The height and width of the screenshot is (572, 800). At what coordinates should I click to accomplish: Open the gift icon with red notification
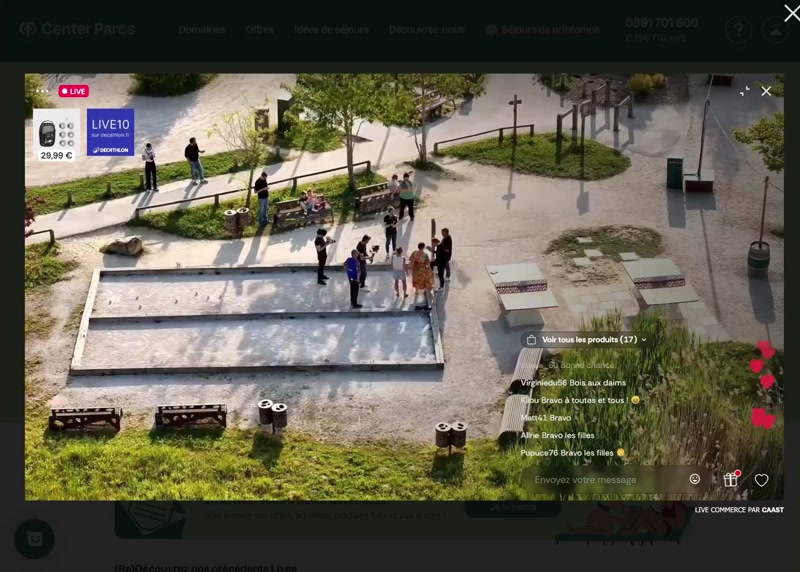tap(731, 480)
